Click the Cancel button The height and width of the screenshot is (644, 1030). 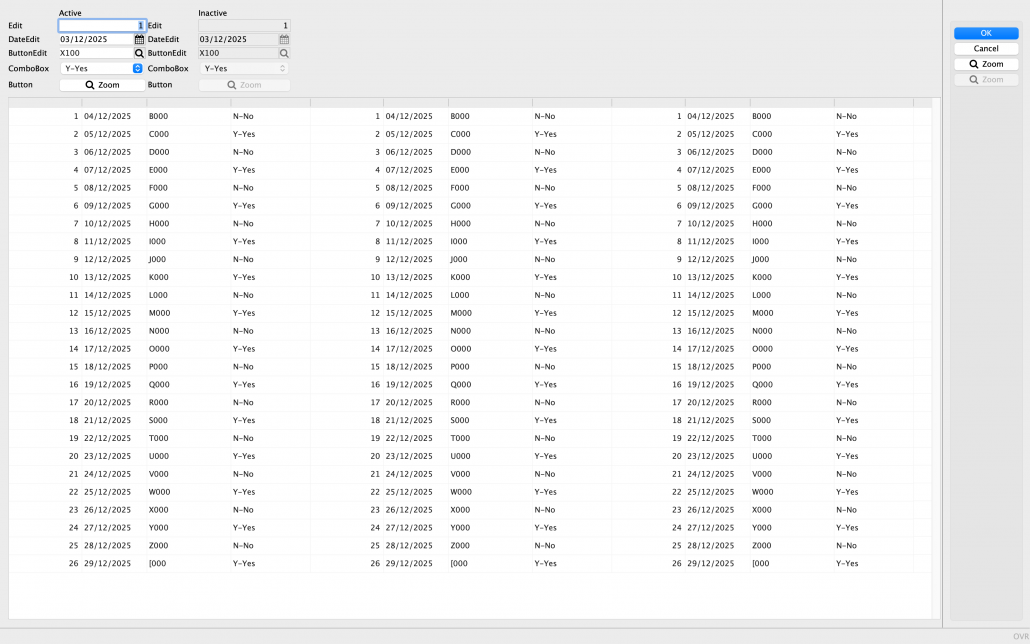[985, 48]
